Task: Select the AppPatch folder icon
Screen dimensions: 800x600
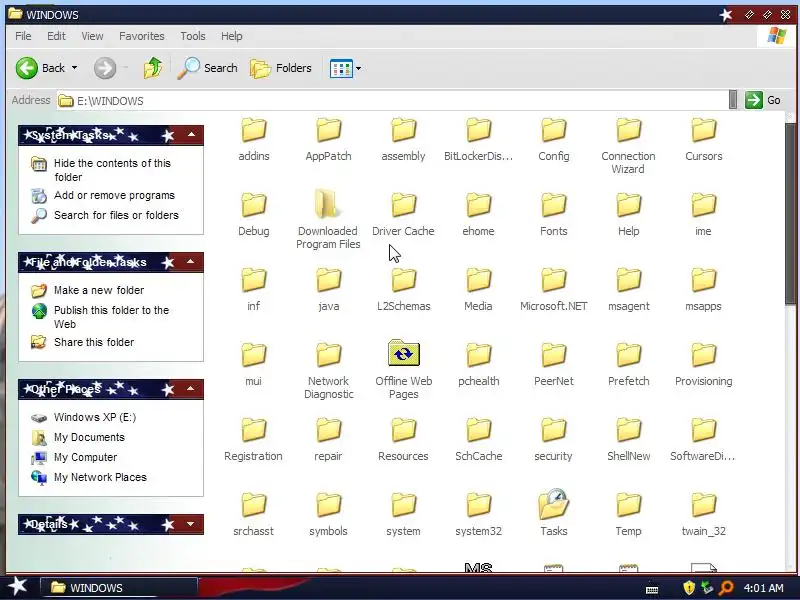Action: click(328, 130)
